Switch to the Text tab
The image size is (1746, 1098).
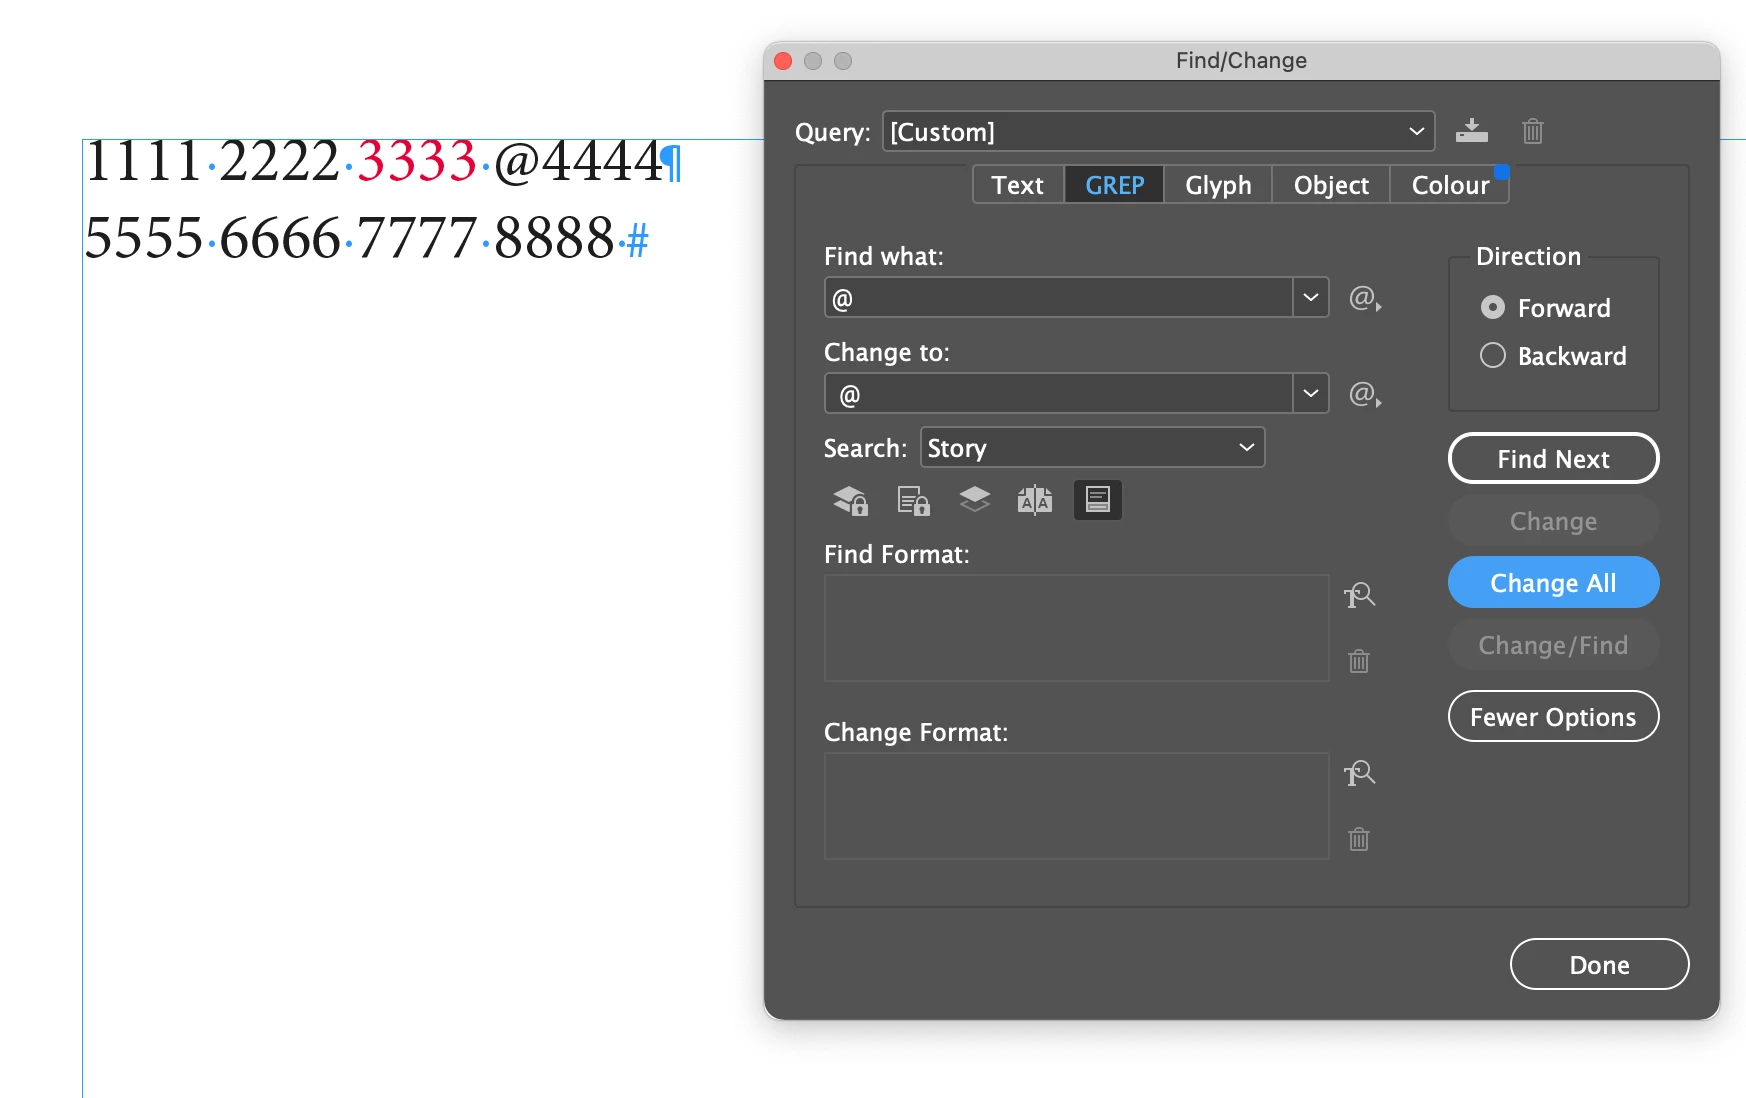[1018, 185]
